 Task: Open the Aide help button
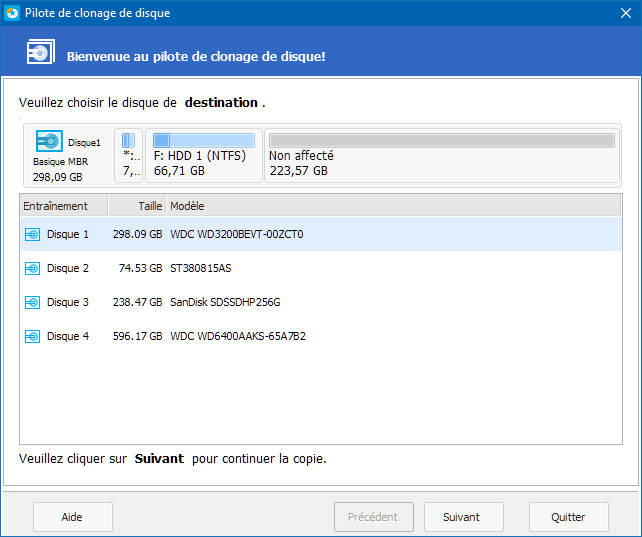click(x=73, y=517)
